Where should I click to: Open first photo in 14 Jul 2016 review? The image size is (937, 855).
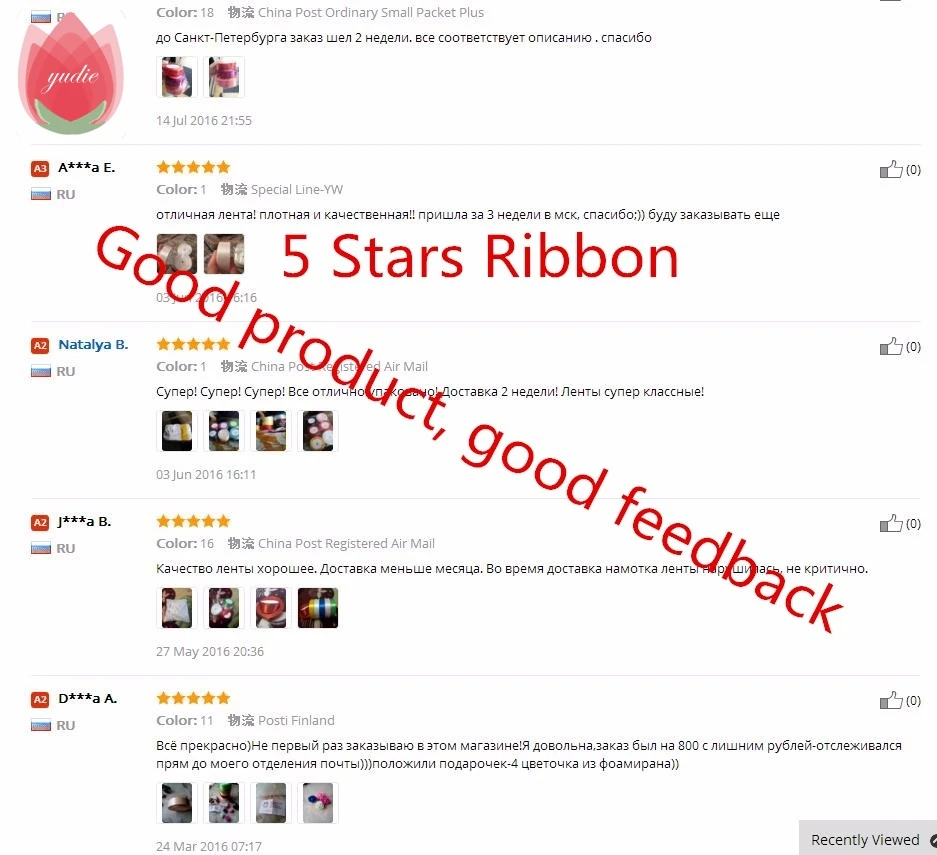[177, 77]
